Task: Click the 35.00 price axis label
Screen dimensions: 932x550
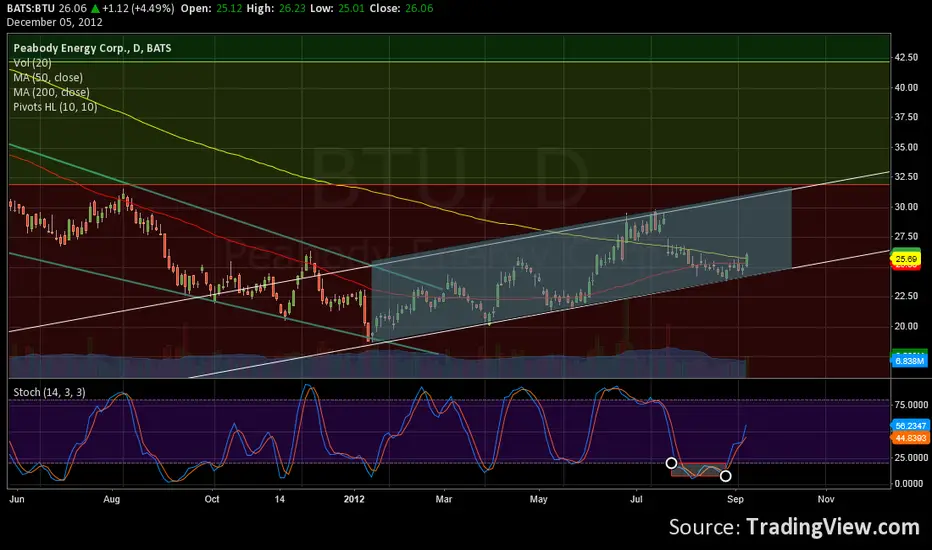Action: [x=906, y=147]
